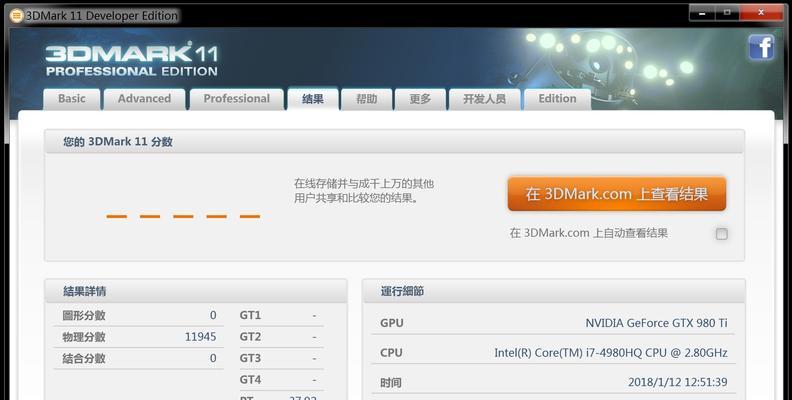Maximize the 3DMark 11 window

pyautogui.click(x=727, y=13)
